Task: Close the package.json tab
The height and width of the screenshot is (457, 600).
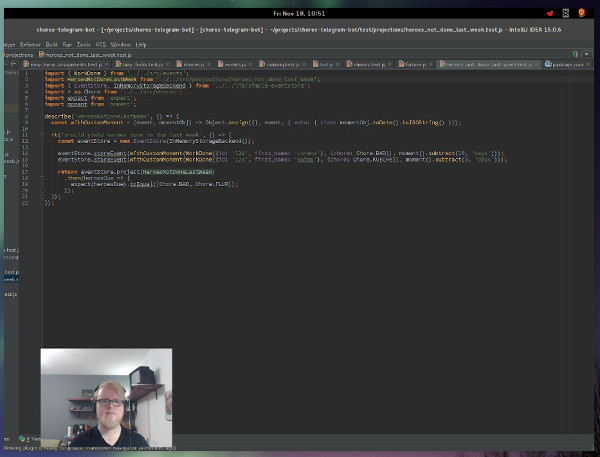Action: [x=588, y=64]
